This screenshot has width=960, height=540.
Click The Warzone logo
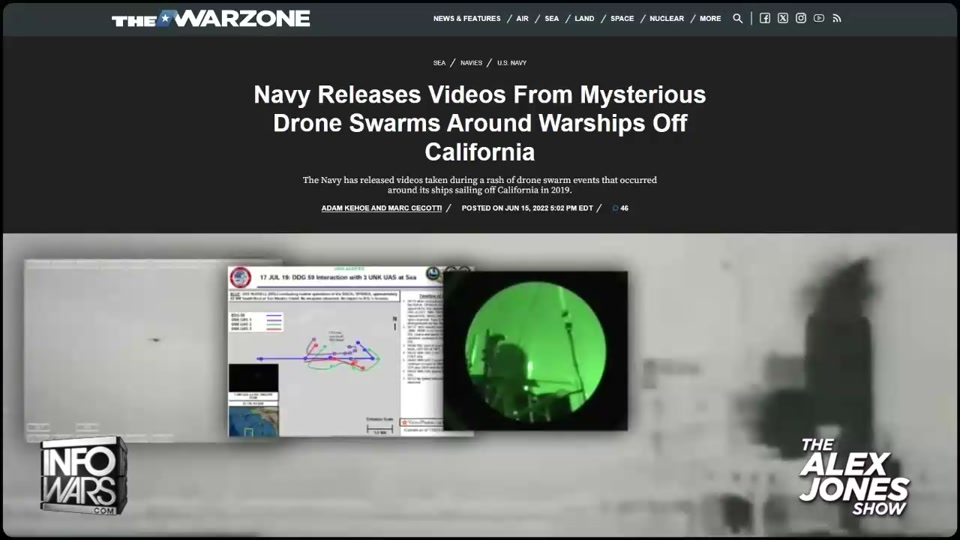210,18
